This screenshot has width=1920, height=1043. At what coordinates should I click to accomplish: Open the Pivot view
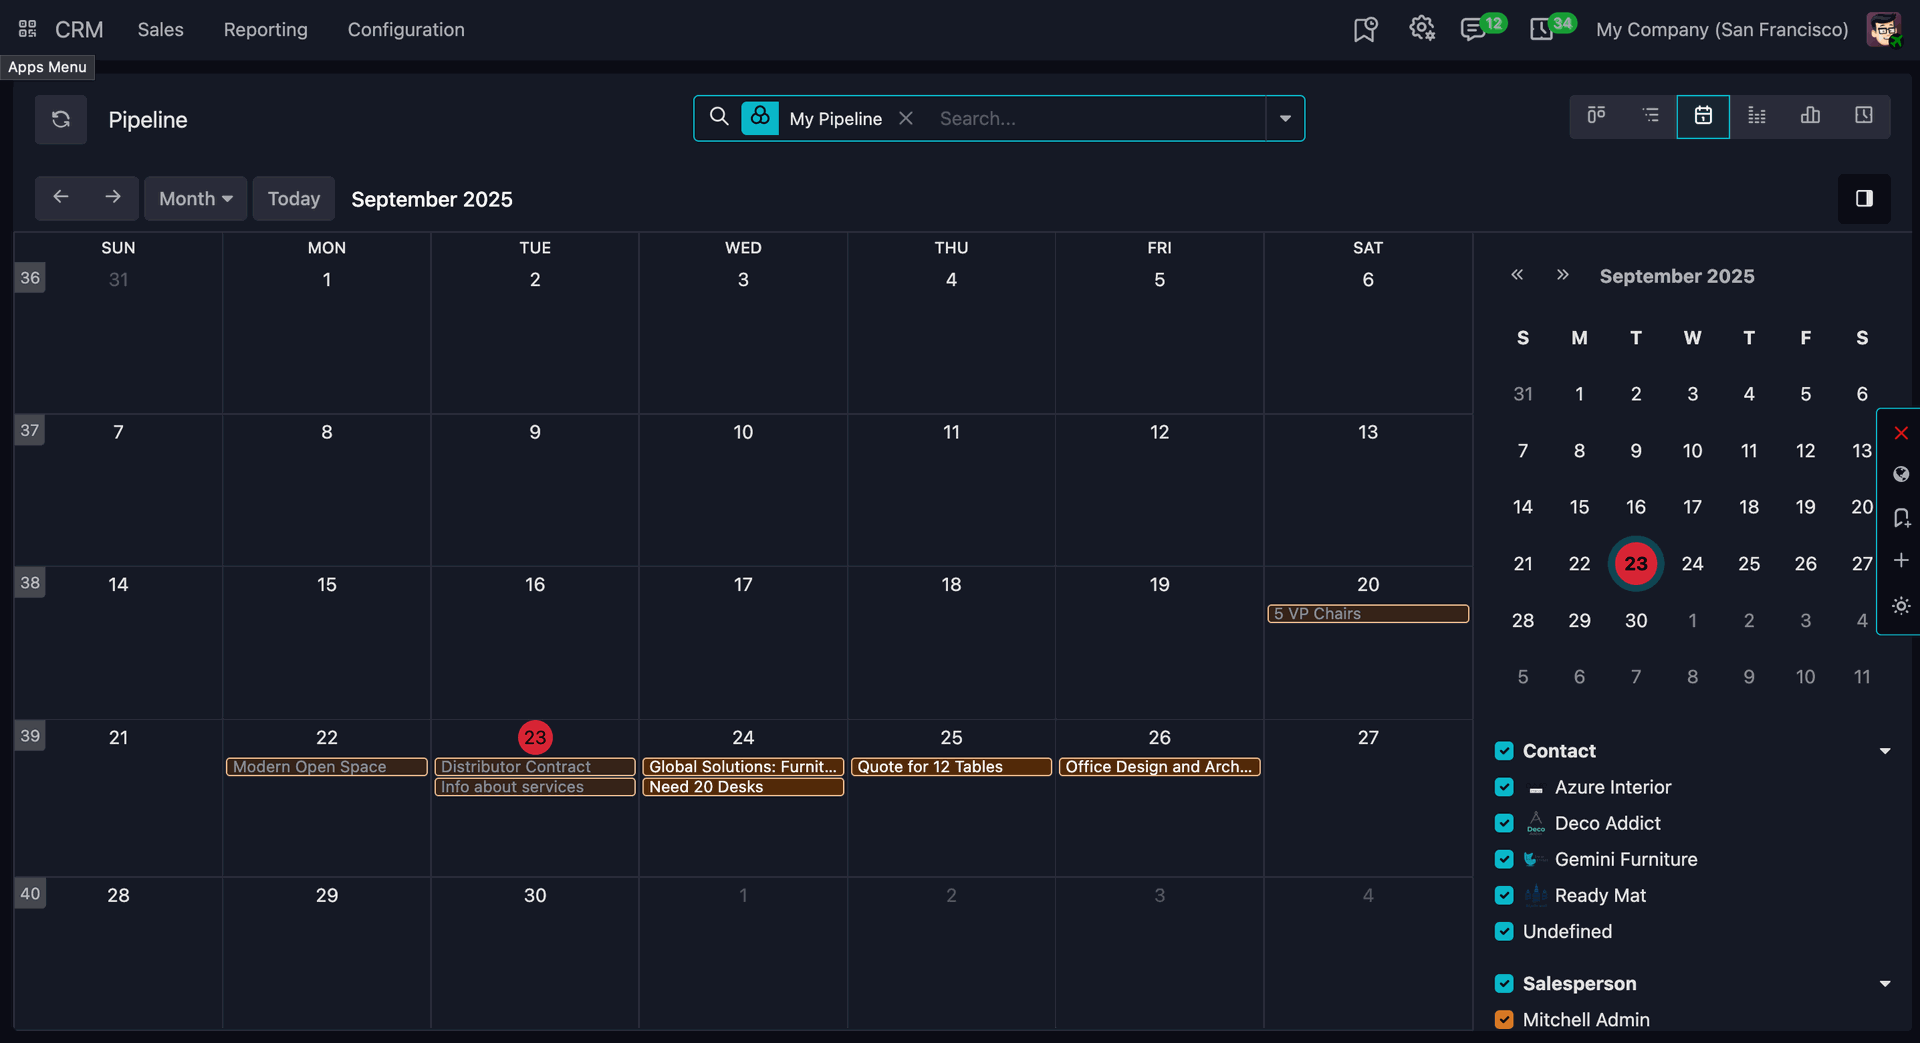[1757, 117]
